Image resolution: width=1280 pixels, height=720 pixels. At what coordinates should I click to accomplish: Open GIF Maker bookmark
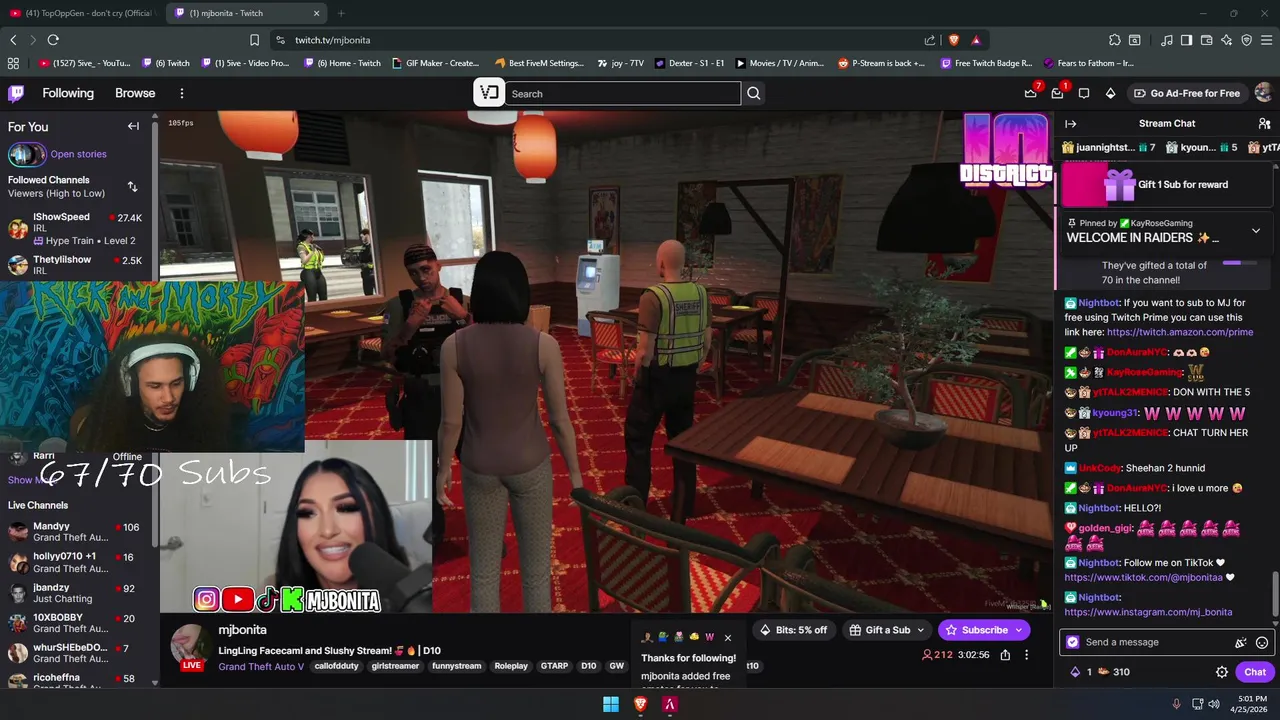(x=435, y=63)
